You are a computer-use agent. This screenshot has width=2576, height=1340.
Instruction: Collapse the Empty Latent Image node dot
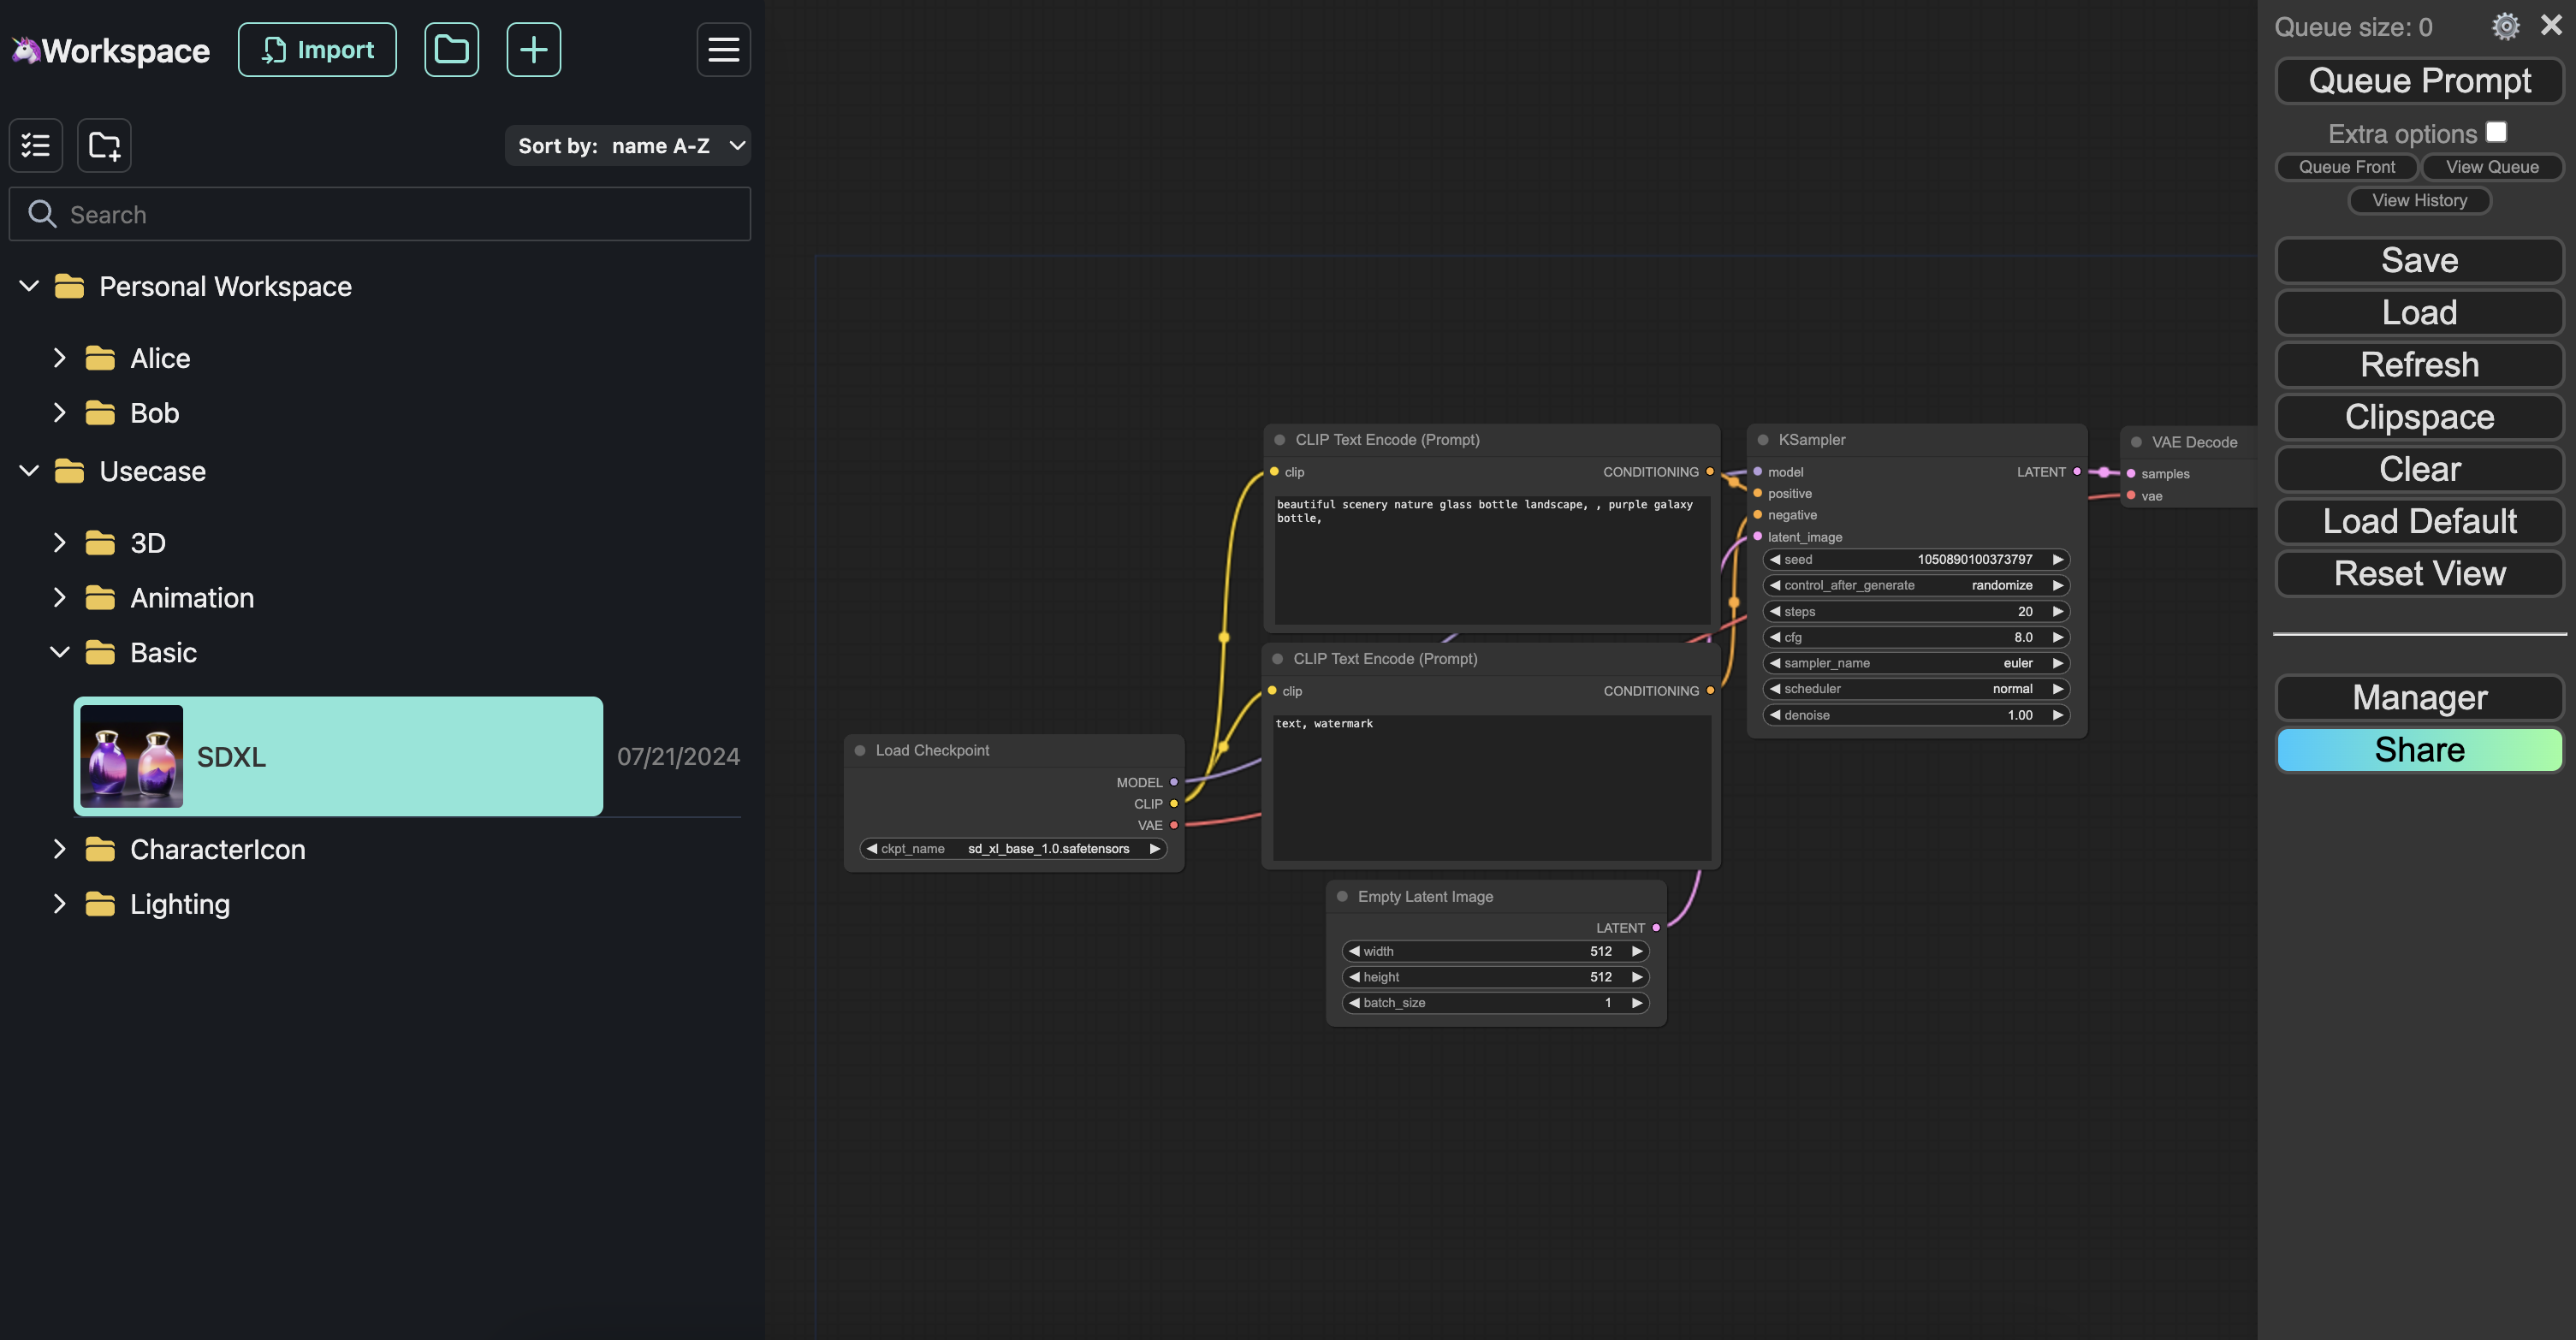(1342, 896)
